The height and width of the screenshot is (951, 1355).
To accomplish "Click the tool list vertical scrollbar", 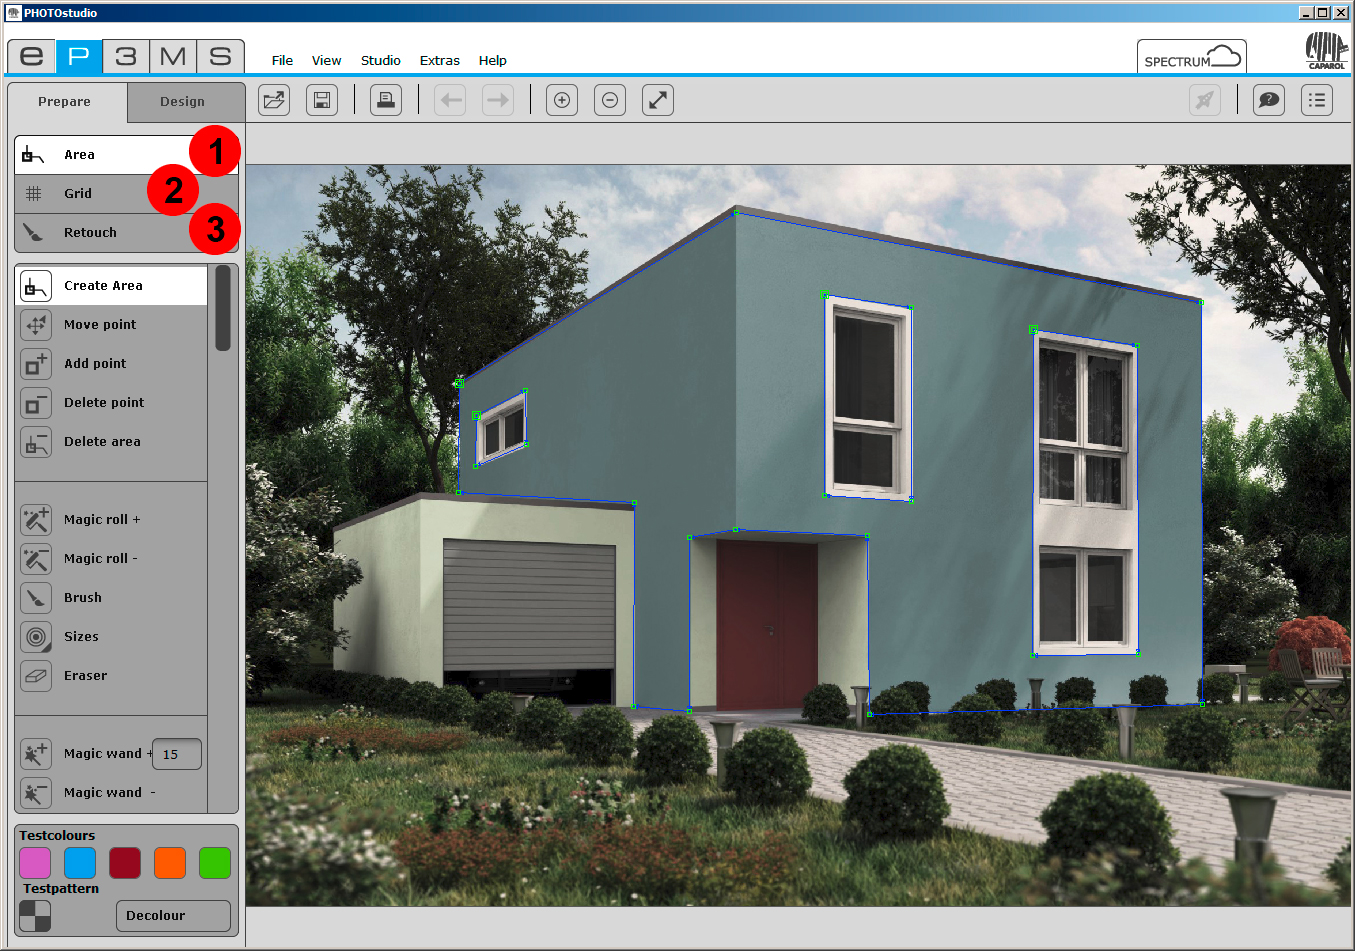I will click(223, 308).
